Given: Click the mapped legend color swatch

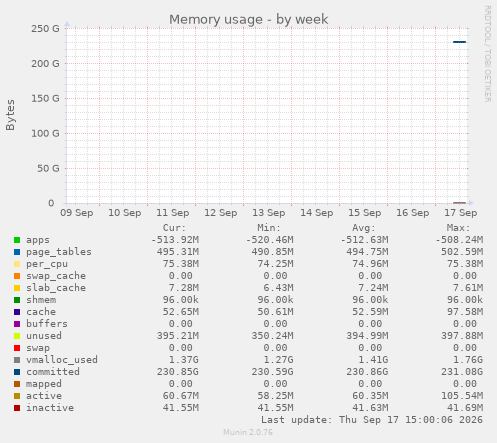Looking at the screenshot, I should [x=17, y=384].
